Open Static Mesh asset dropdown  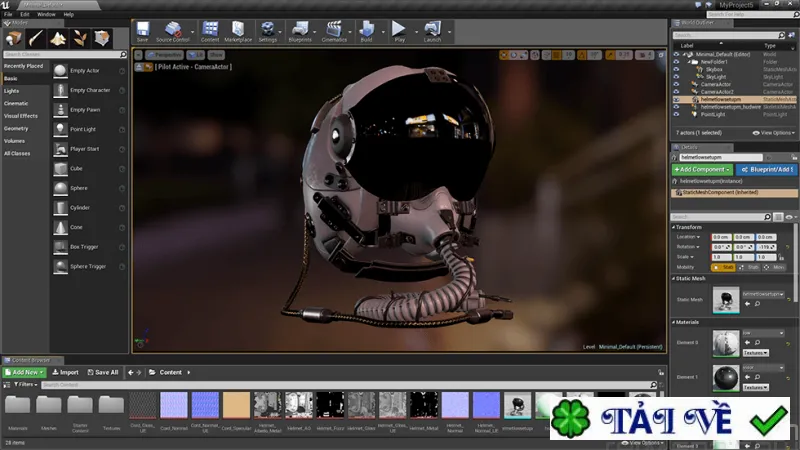[x=763, y=294]
